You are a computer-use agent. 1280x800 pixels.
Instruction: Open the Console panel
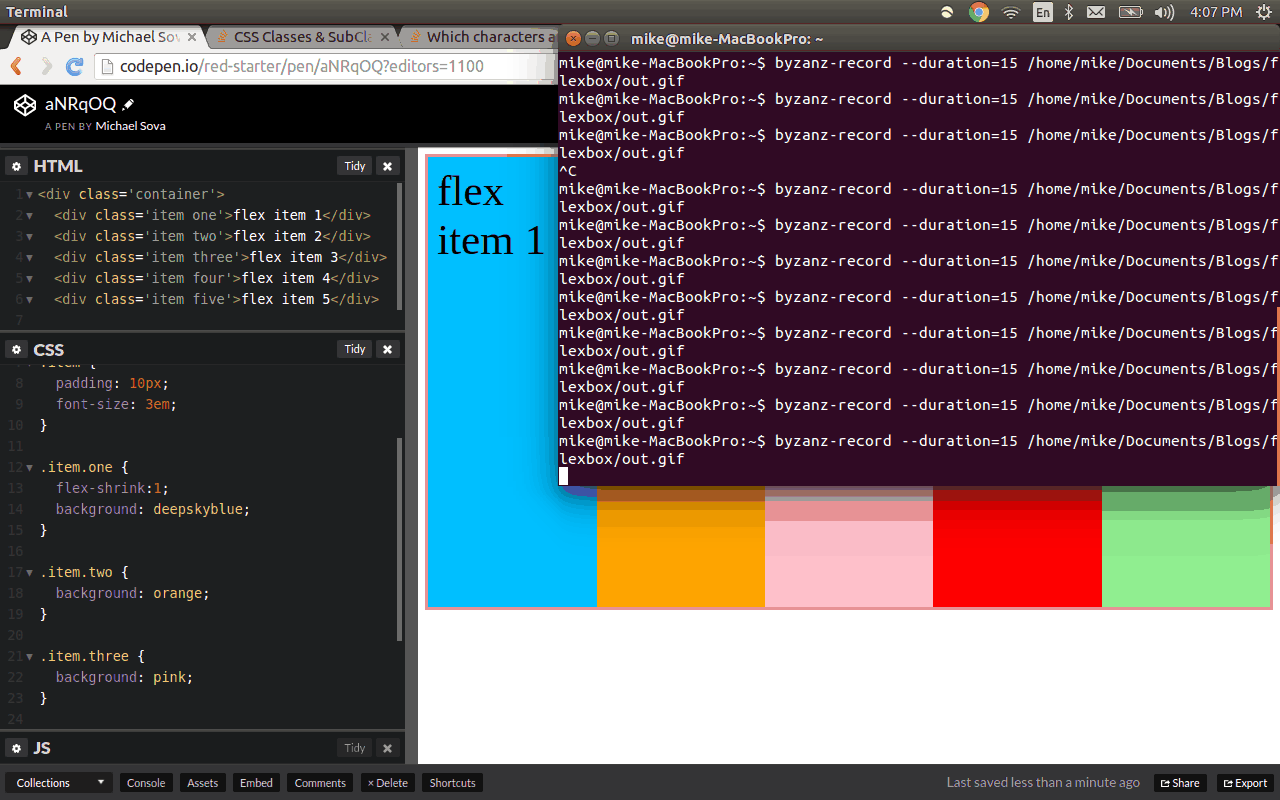click(x=146, y=783)
